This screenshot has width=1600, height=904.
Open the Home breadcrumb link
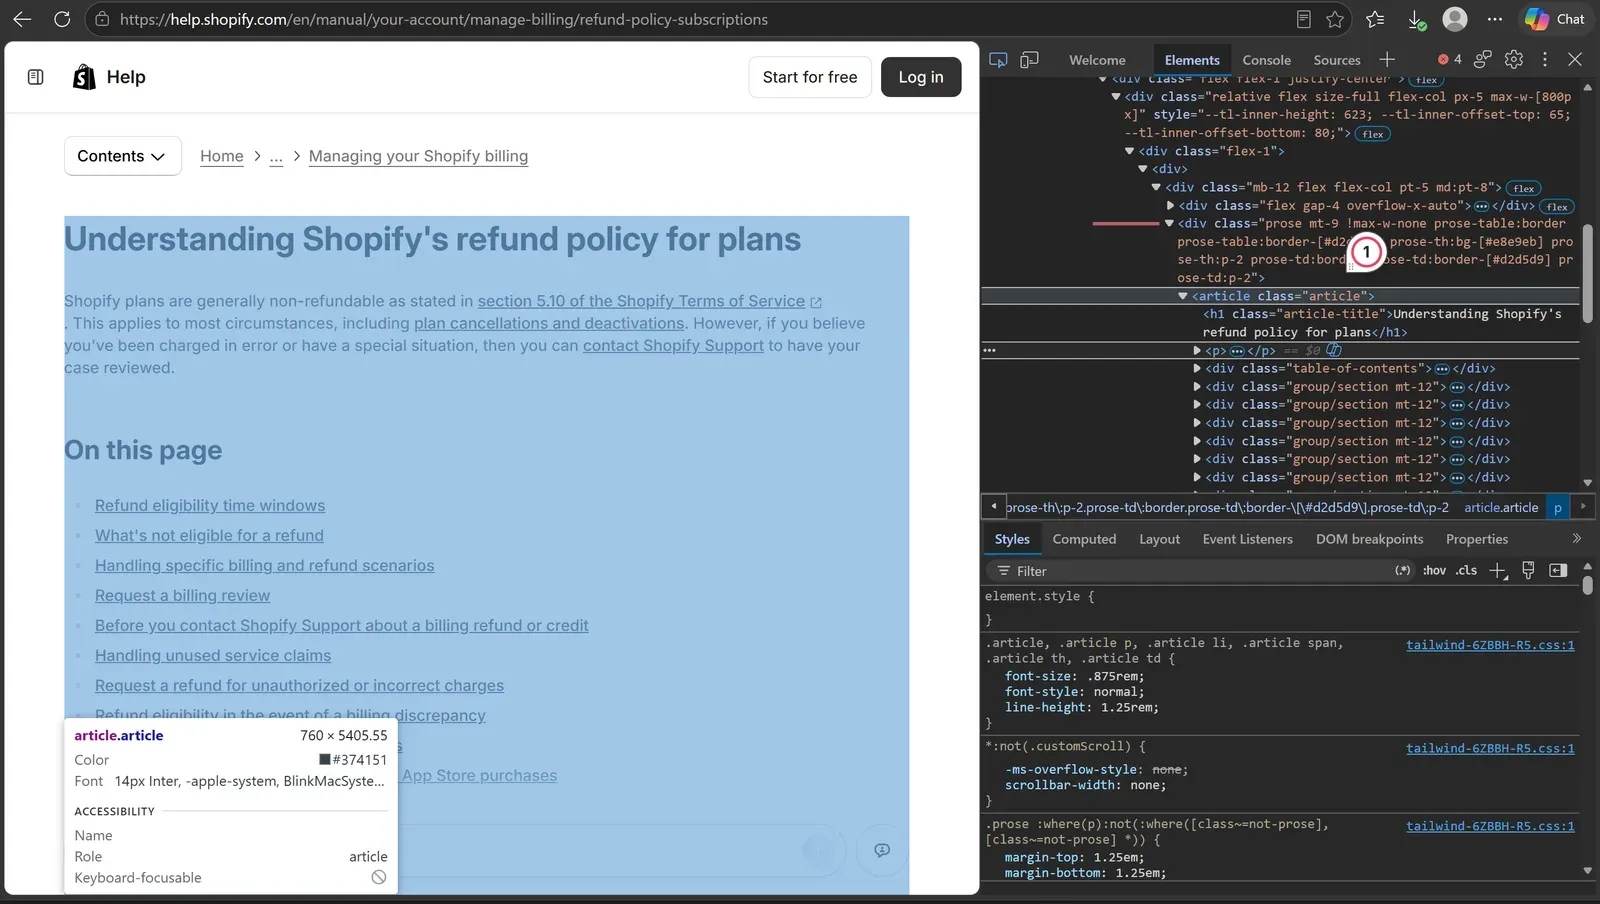(x=222, y=156)
